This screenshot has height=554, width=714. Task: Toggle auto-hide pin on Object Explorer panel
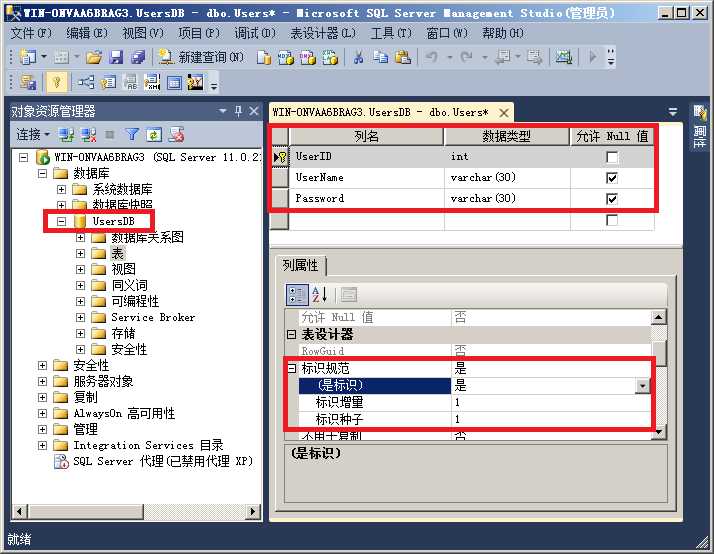238,111
